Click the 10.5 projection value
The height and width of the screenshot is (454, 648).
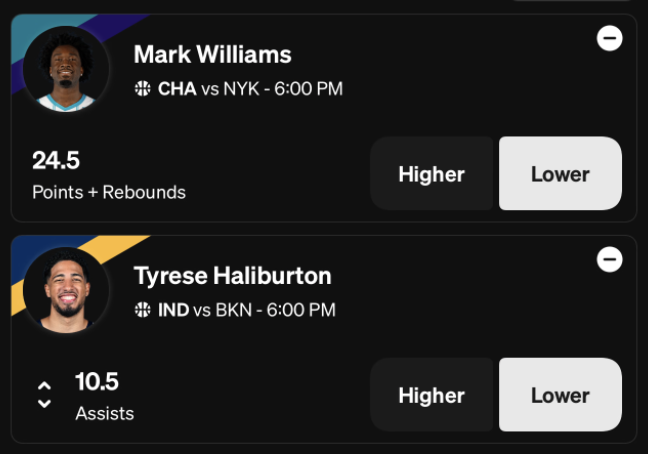click(x=97, y=381)
